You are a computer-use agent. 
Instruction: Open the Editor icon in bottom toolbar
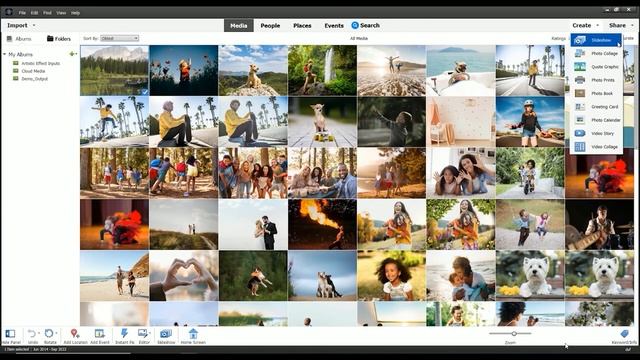pyautogui.click(x=142, y=333)
